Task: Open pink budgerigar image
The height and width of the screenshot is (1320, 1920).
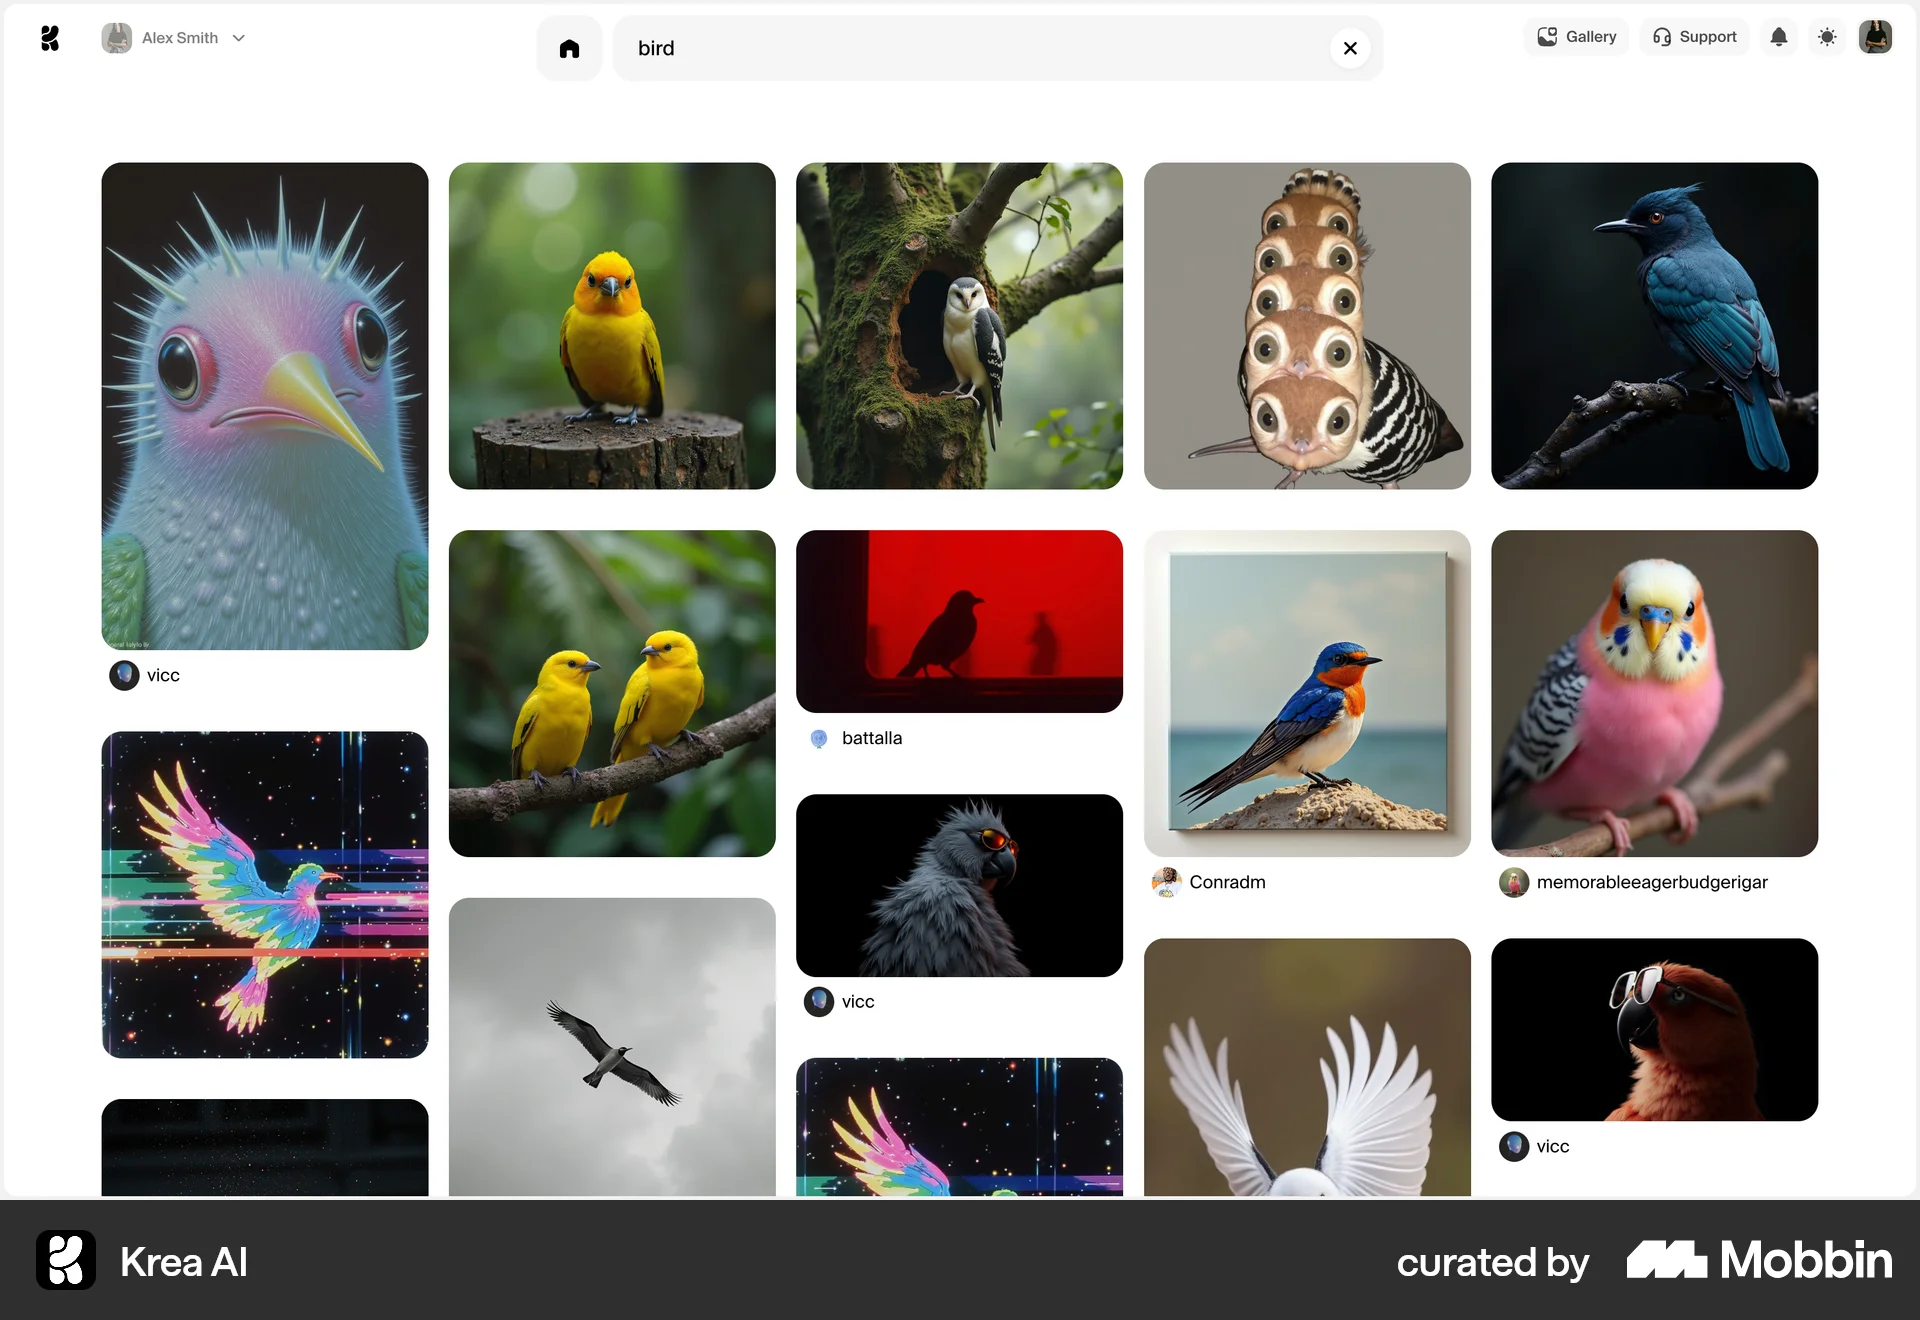Action: (x=1654, y=693)
